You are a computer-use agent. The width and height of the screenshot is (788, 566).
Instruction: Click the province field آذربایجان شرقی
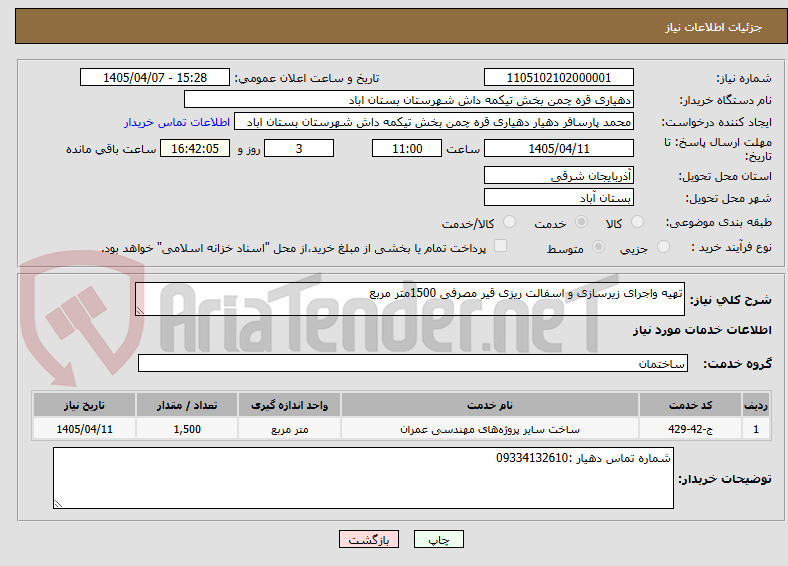tap(559, 175)
